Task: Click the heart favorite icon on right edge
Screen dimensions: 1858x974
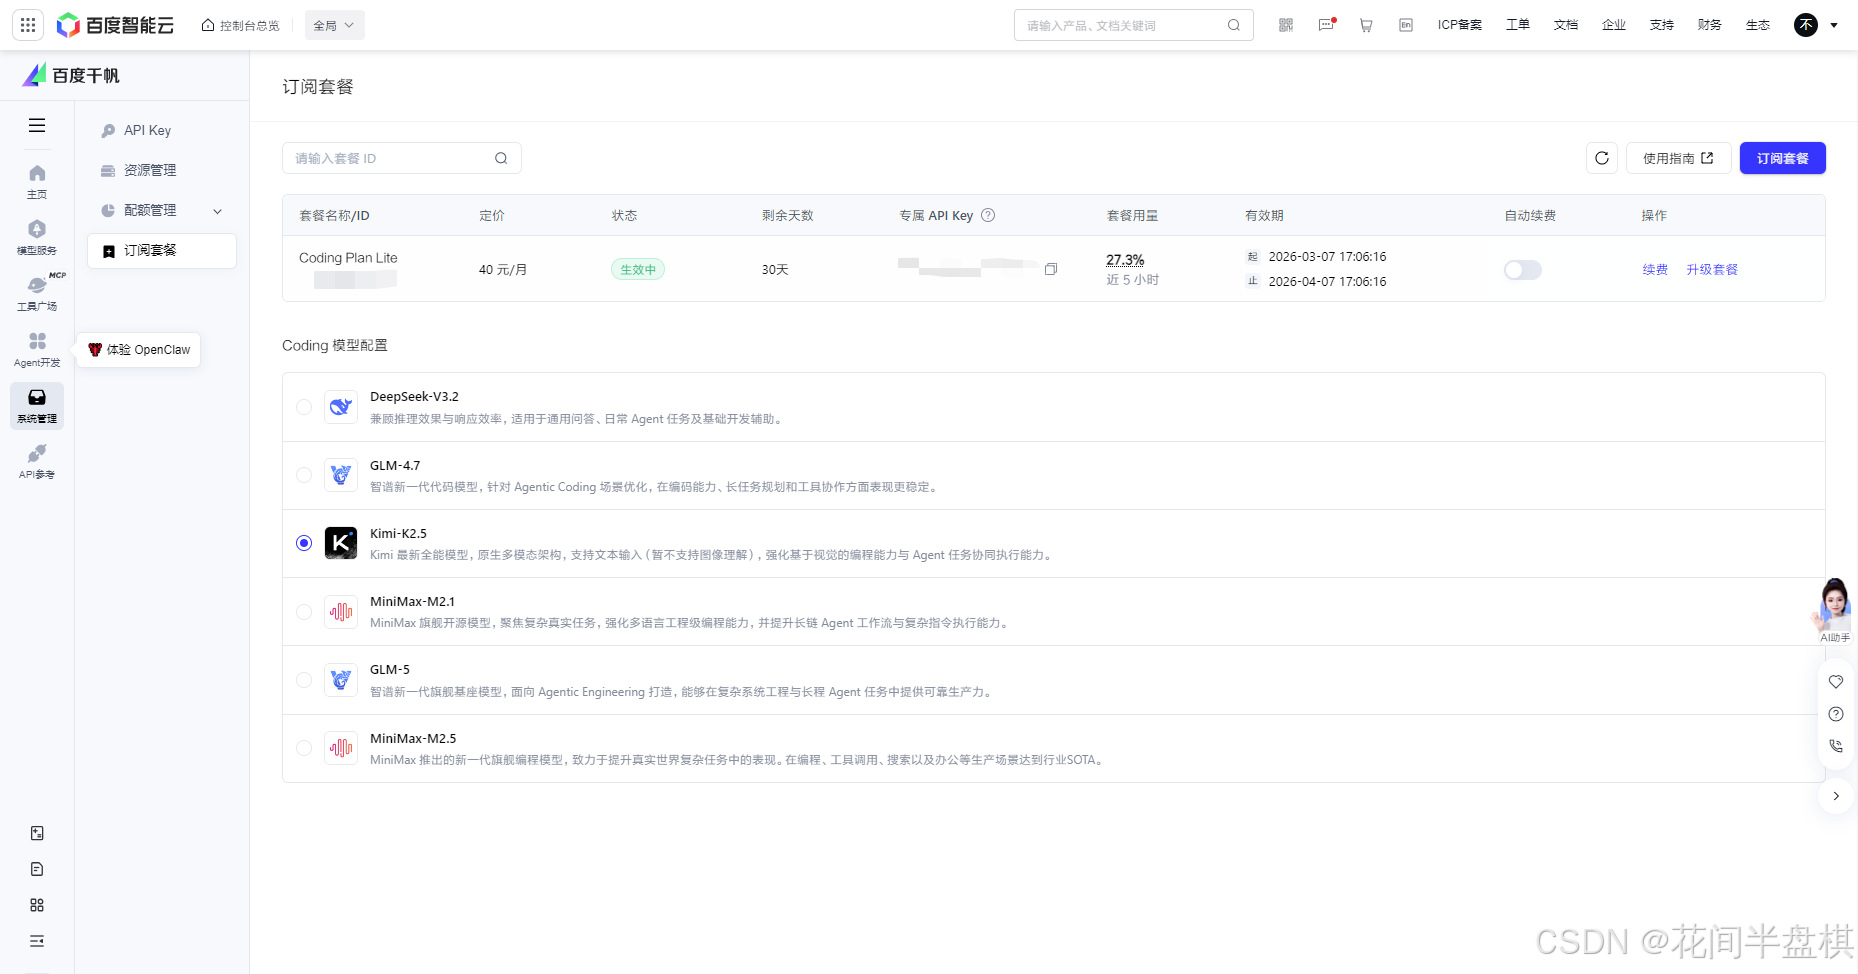Action: click(1836, 682)
